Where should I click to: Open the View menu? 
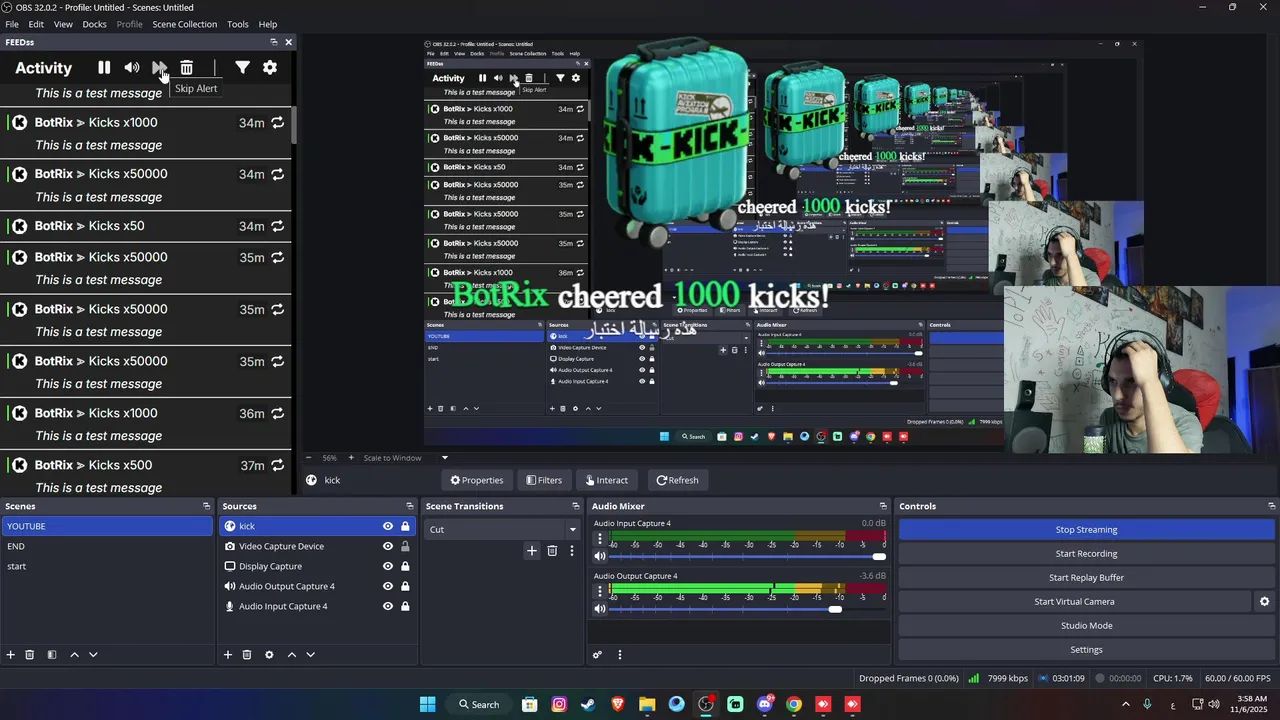click(x=63, y=24)
